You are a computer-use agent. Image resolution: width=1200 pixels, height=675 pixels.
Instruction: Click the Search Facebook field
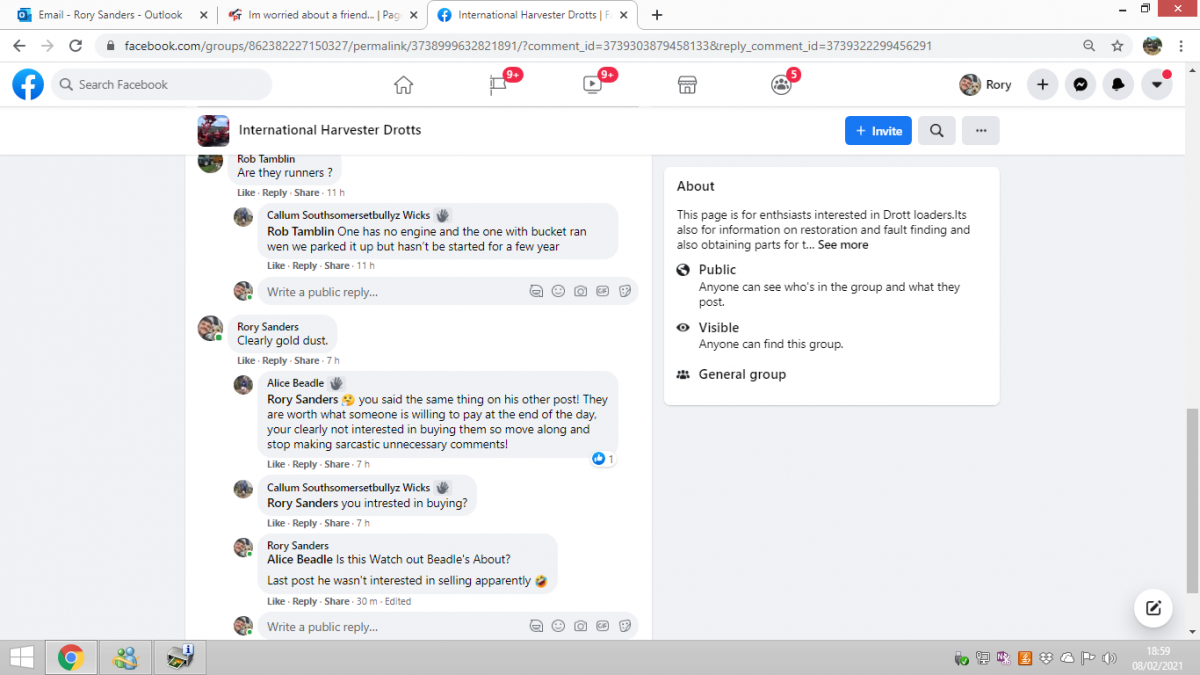[x=162, y=85]
